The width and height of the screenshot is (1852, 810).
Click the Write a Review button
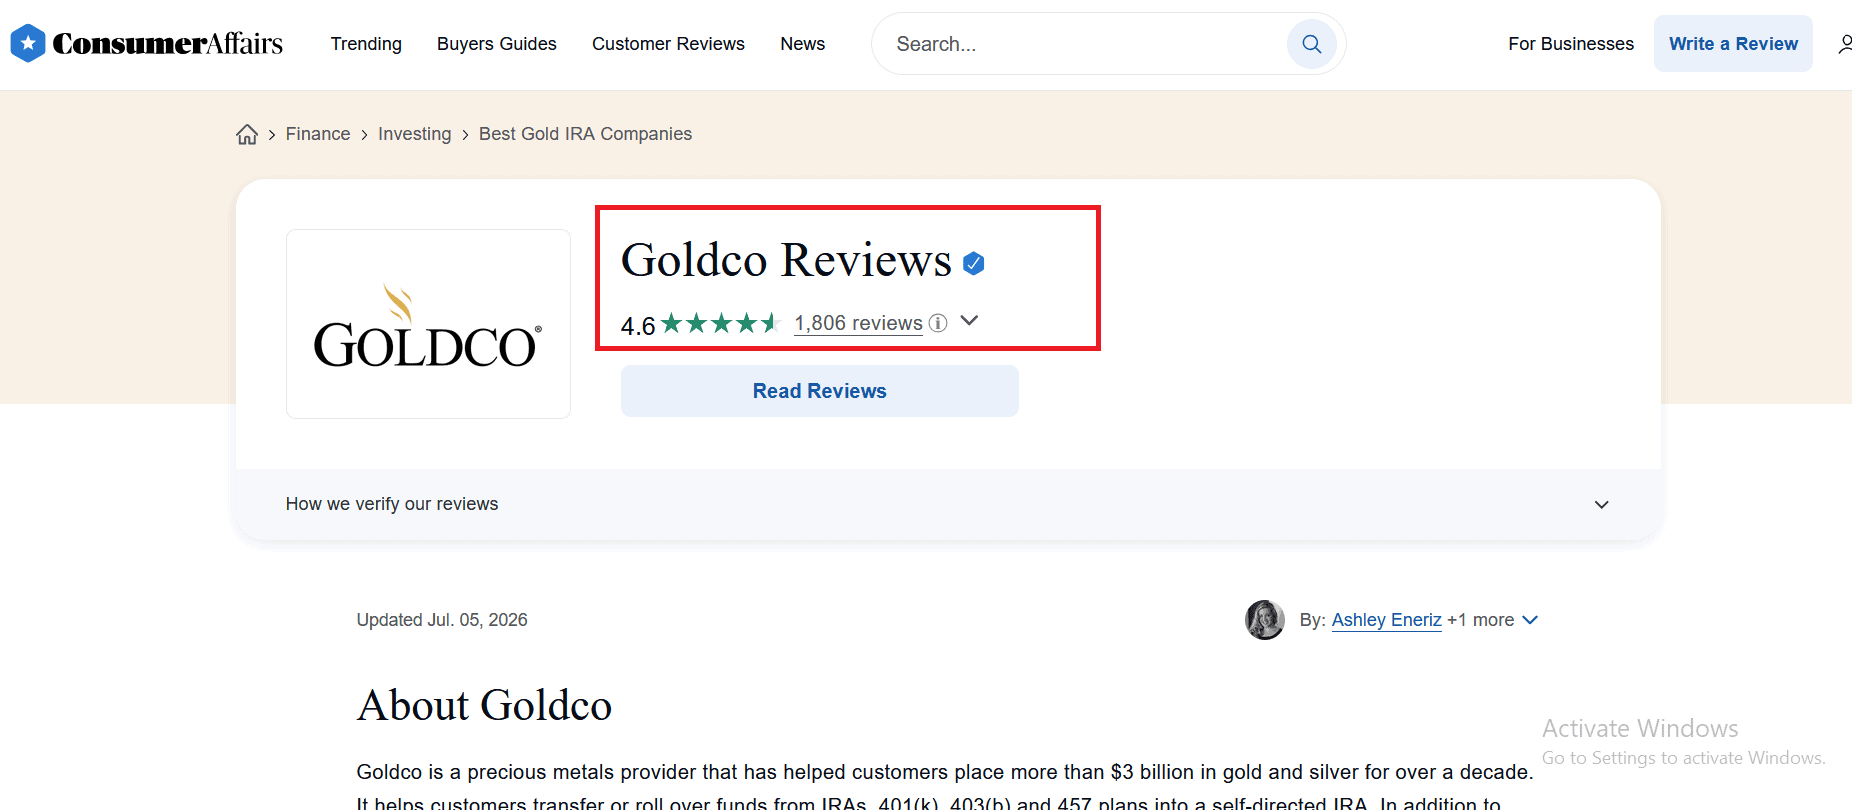(x=1733, y=44)
